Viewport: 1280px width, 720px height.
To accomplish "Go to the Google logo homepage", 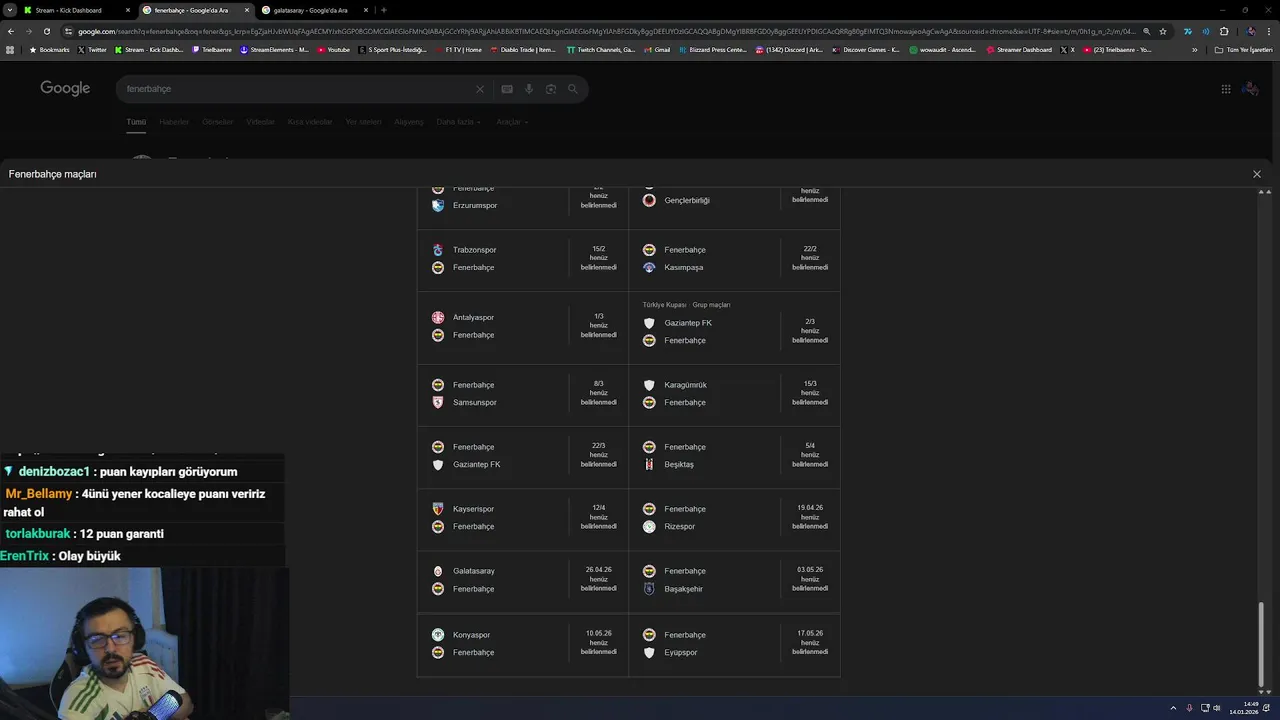I will coord(65,89).
